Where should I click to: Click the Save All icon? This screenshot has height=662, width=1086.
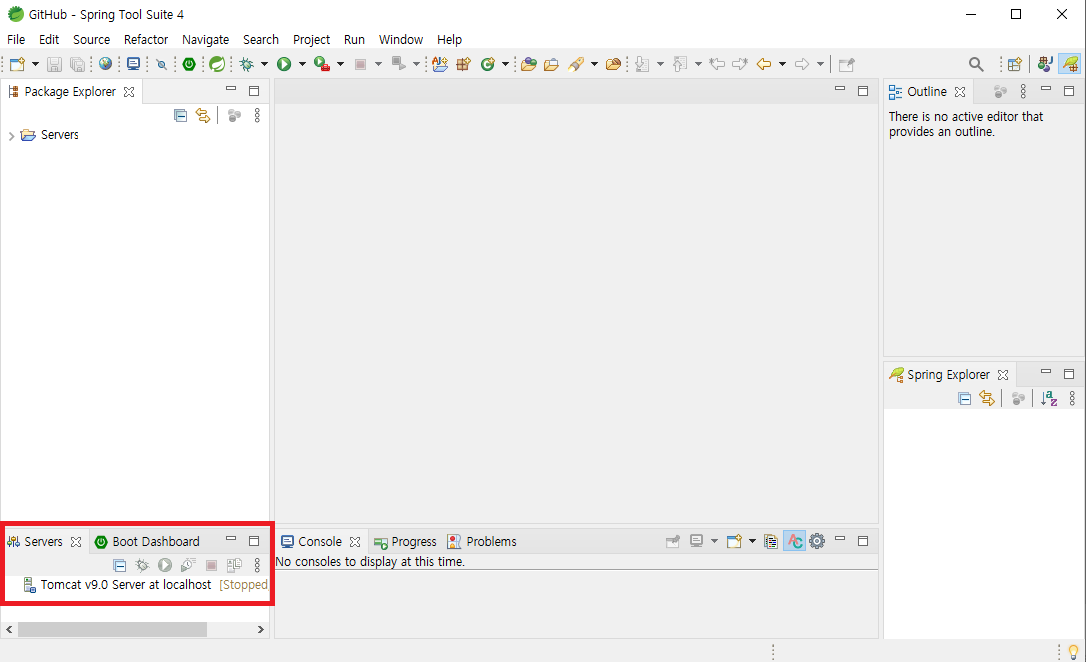coord(78,64)
